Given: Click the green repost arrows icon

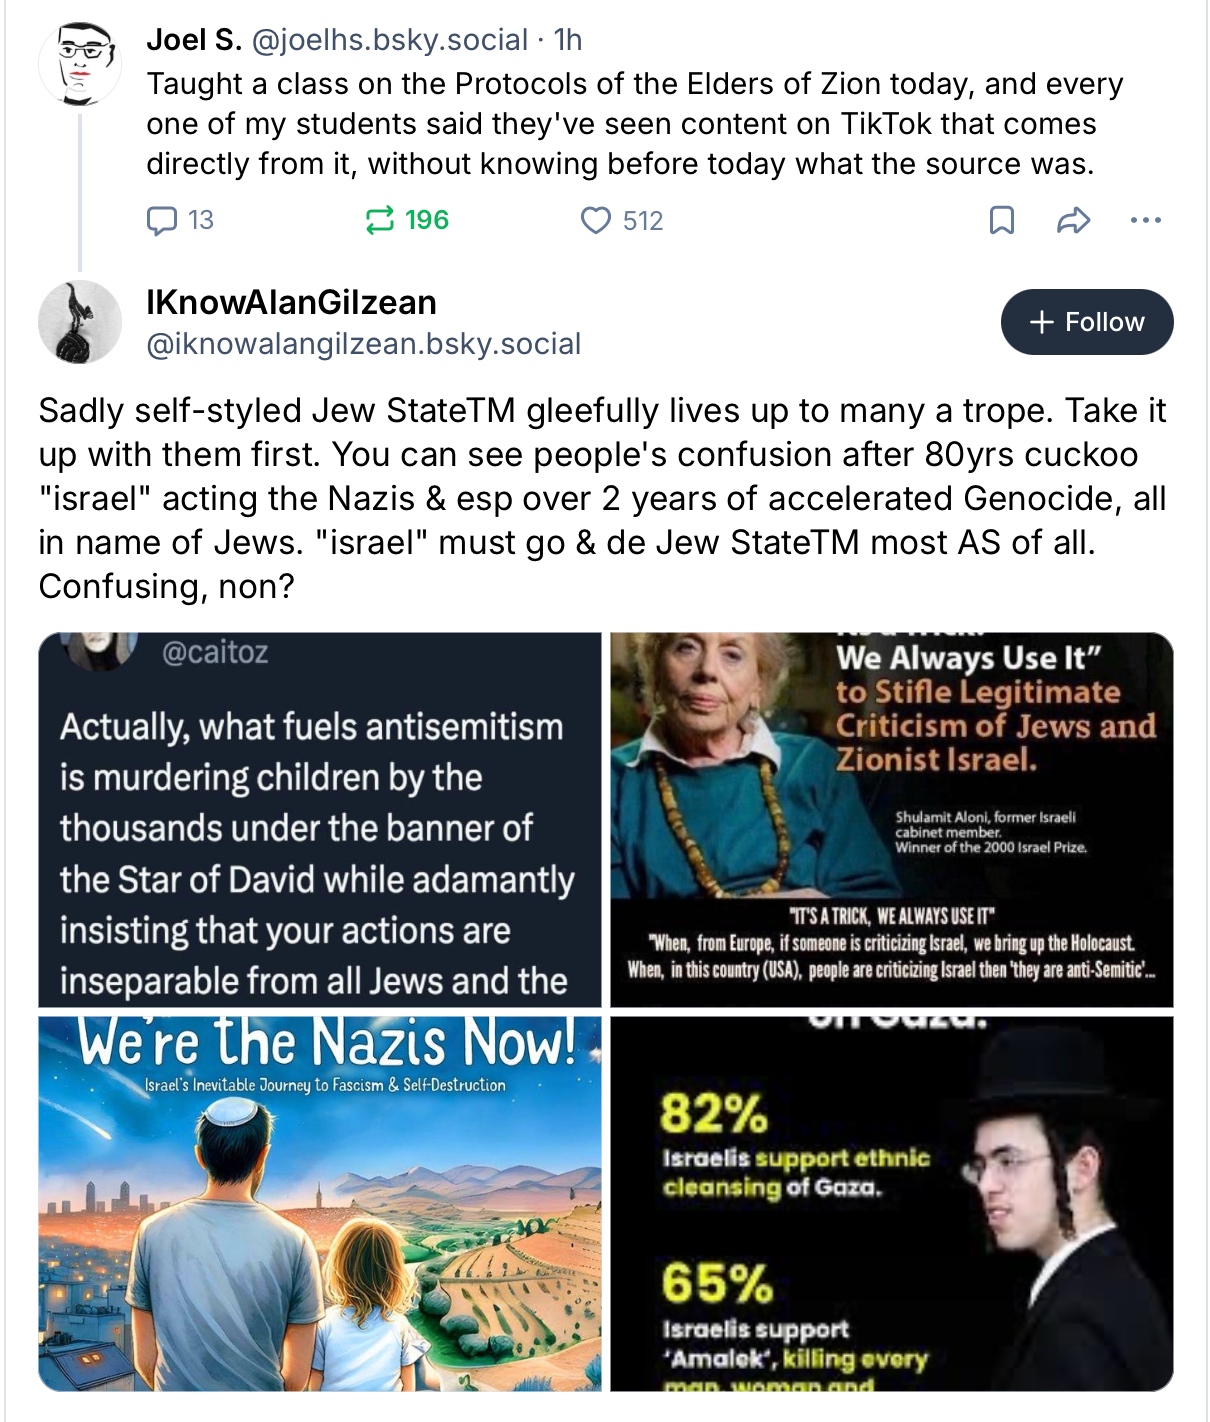Looking at the screenshot, I should coord(380,220).
